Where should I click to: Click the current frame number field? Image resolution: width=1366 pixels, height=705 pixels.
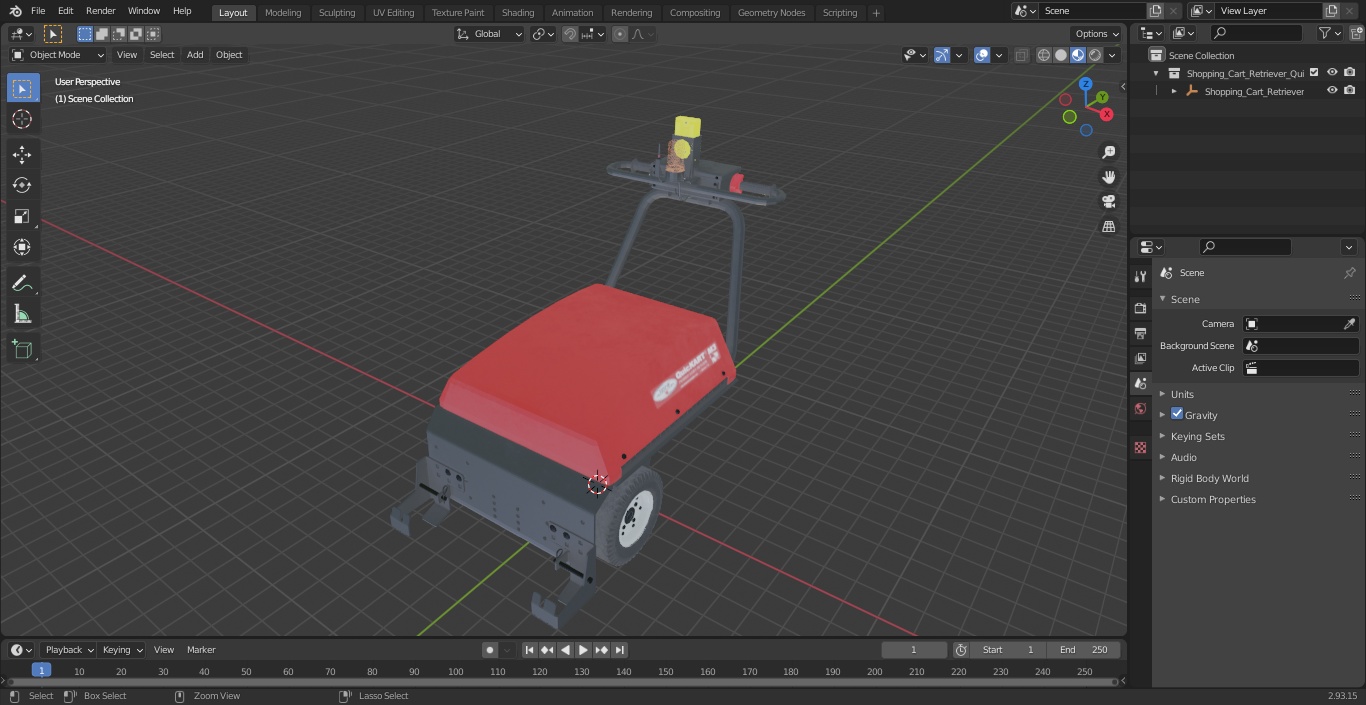914,650
